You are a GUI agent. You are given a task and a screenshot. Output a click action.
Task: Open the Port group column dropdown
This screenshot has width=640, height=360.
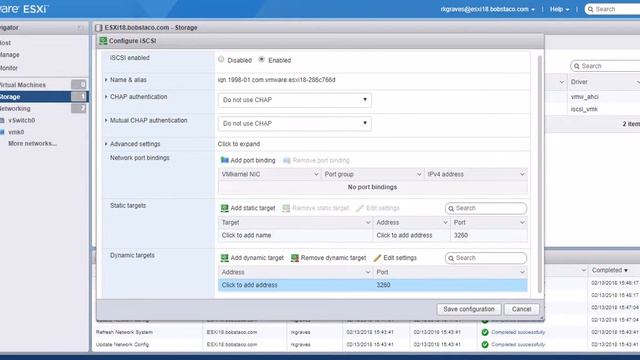click(x=419, y=174)
